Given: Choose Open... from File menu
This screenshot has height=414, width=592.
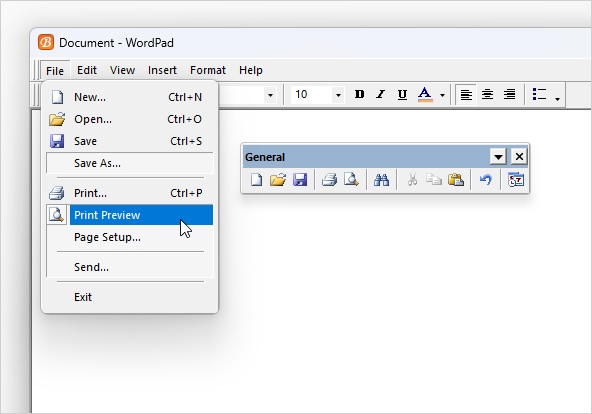Looking at the screenshot, I should pyautogui.click(x=130, y=119).
